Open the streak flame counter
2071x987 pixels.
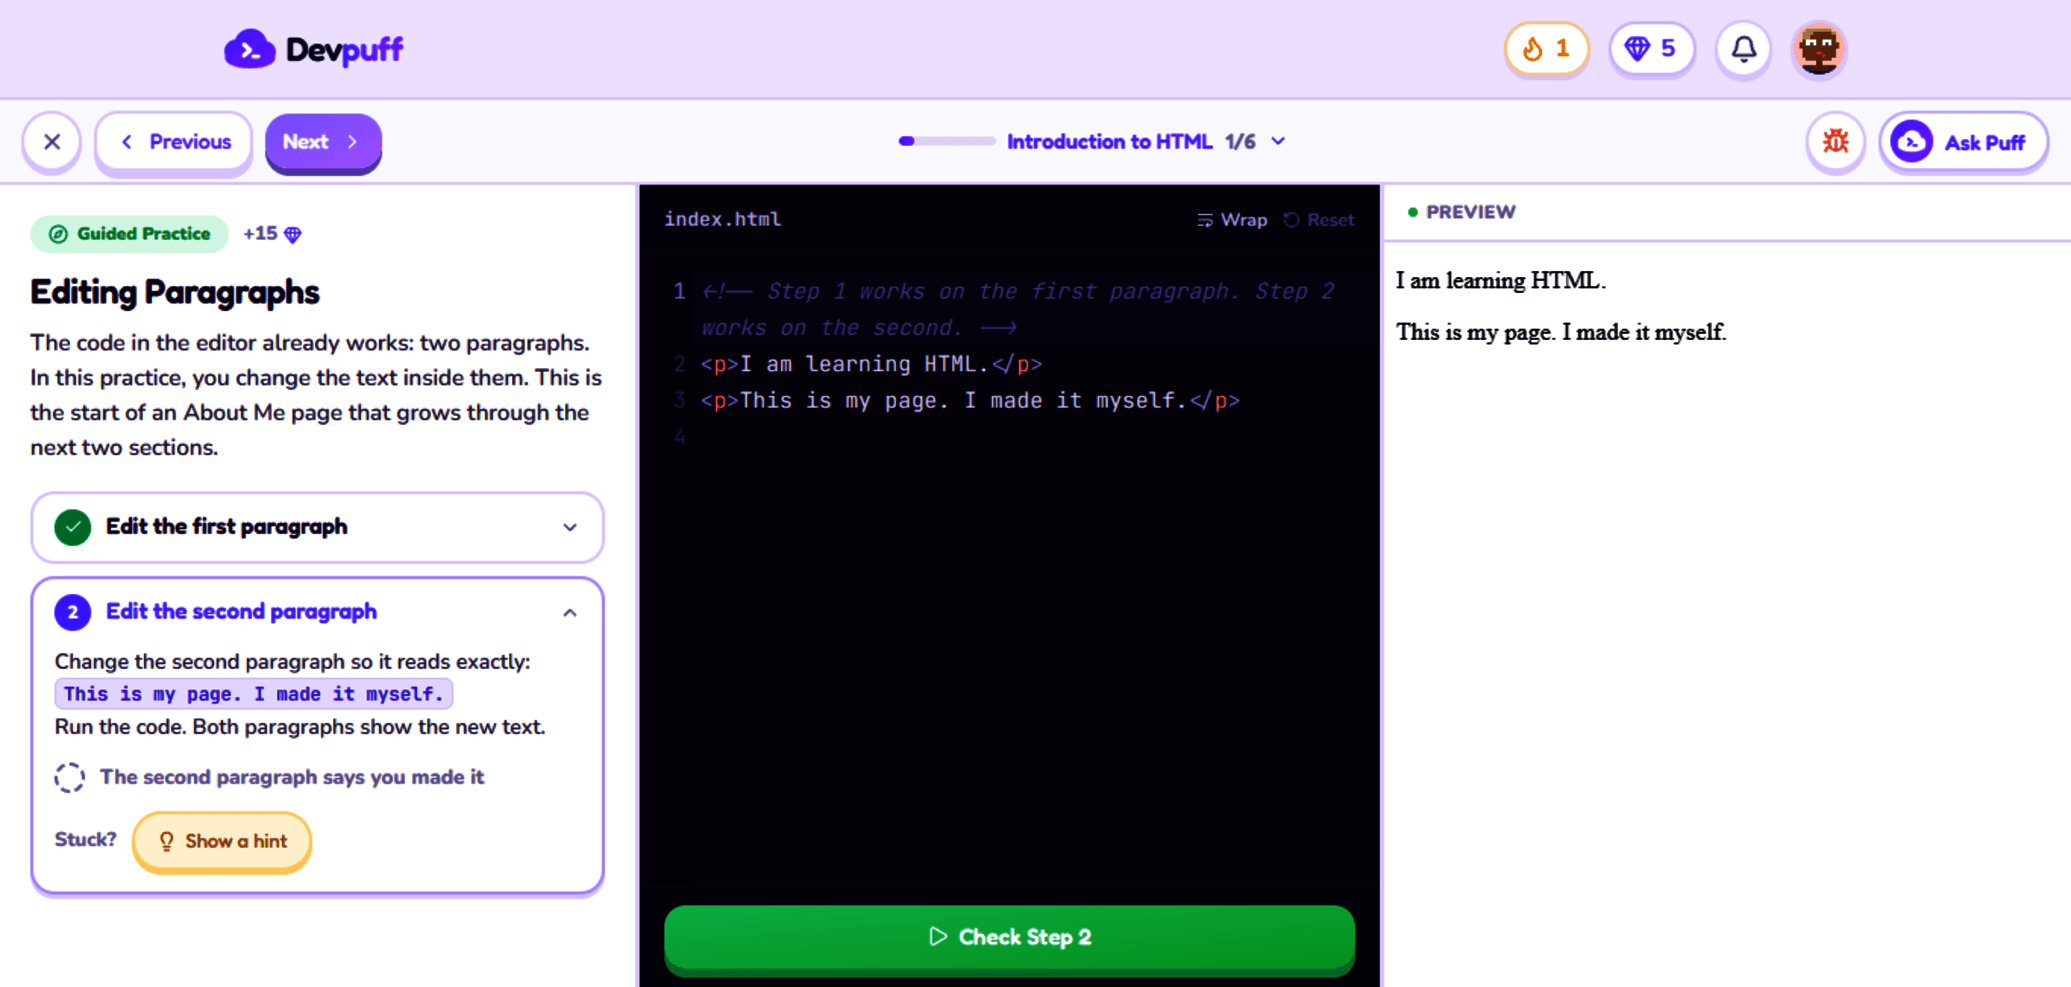click(x=1546, y=48)
